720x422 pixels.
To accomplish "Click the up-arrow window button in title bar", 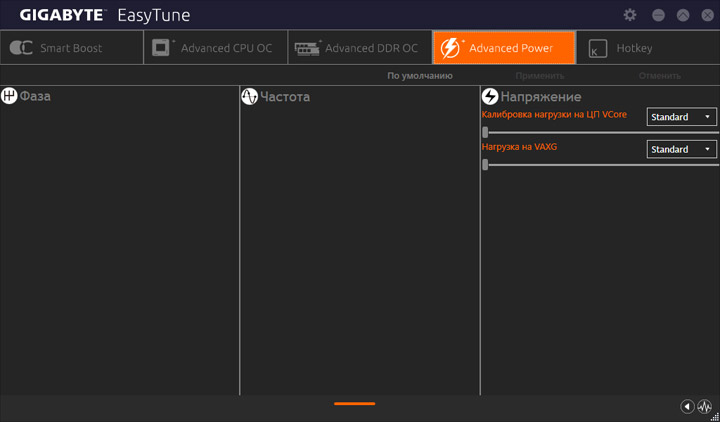I will click(x=683, y=15).
